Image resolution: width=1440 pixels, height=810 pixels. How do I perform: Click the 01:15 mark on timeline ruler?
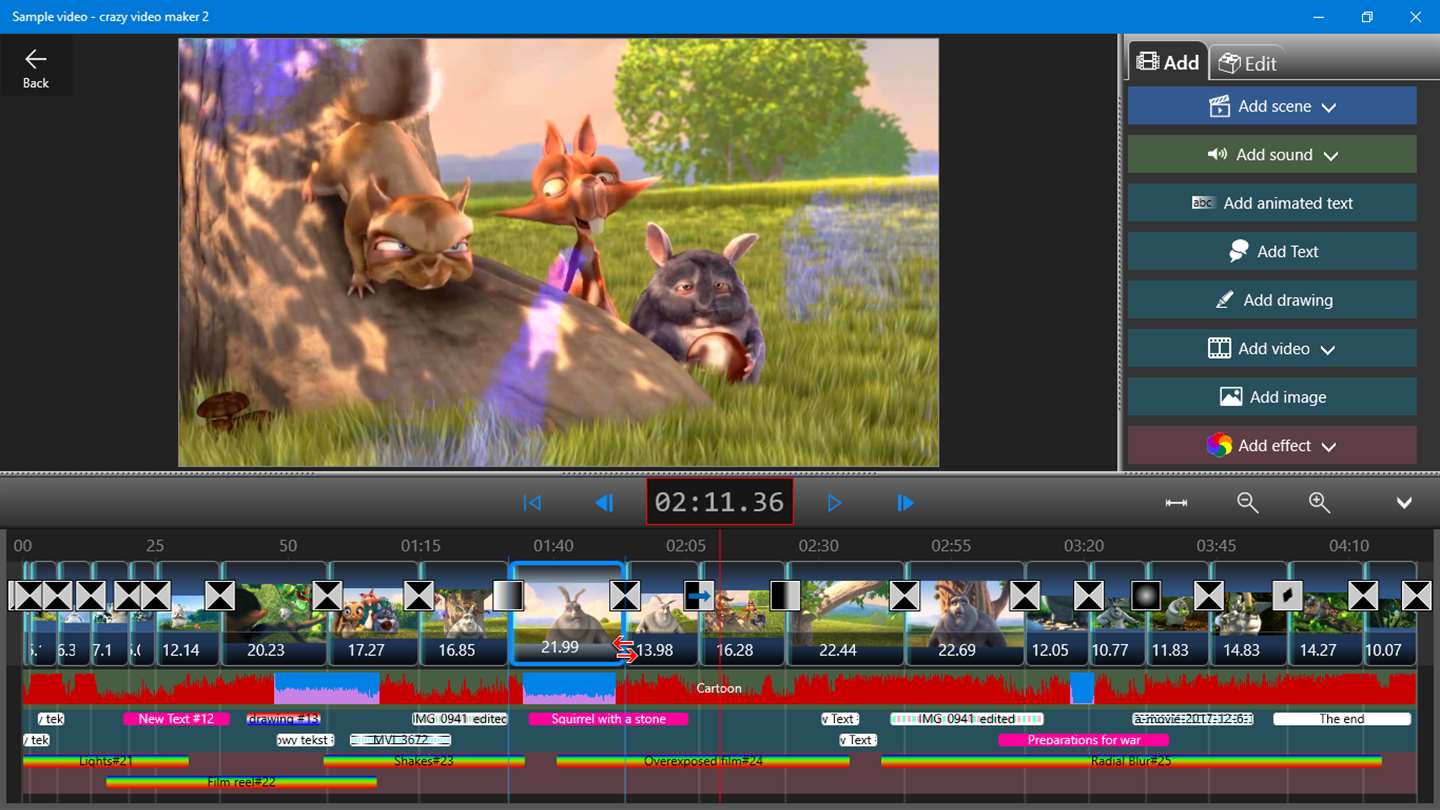coord(421,546)
